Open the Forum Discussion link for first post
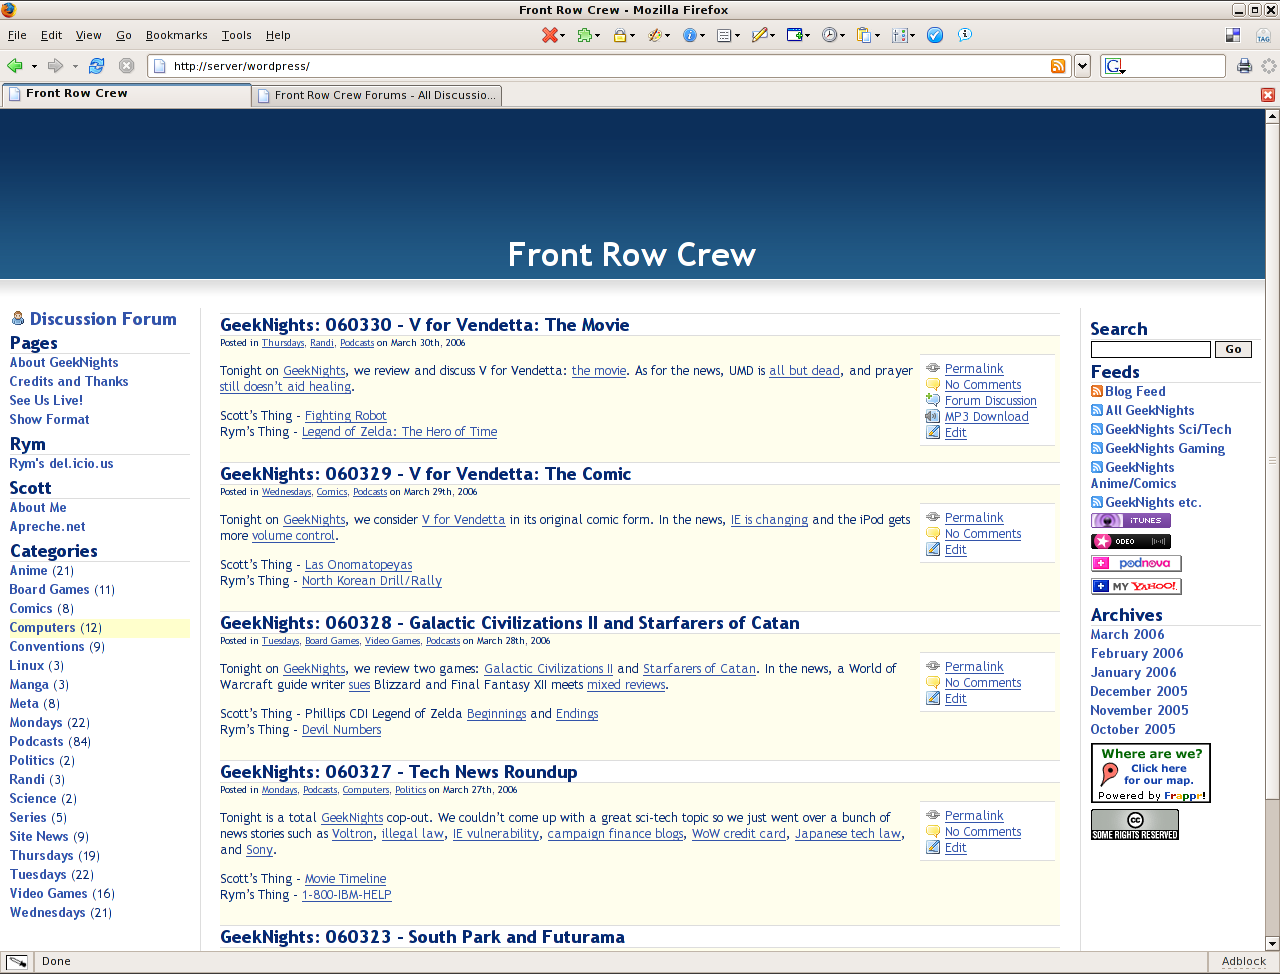This screenshot has height=974, width=1280. pos(990,401)
